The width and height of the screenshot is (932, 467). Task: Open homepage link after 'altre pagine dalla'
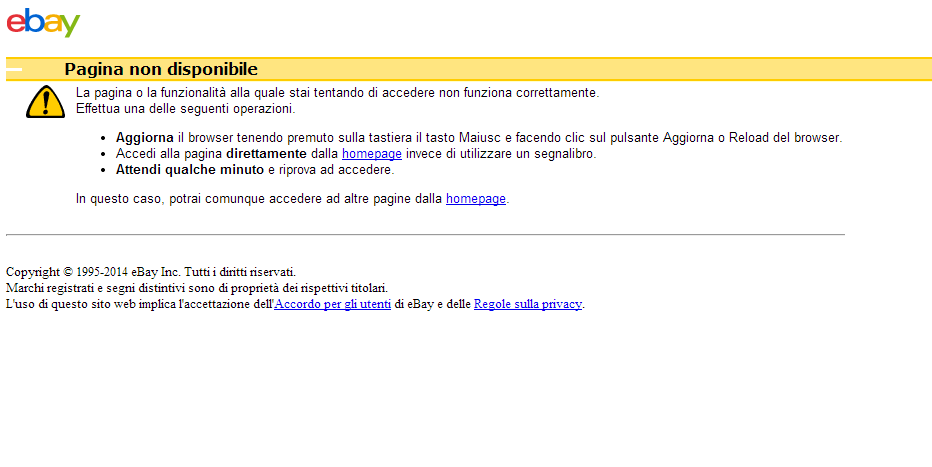(x=476, y=199)
